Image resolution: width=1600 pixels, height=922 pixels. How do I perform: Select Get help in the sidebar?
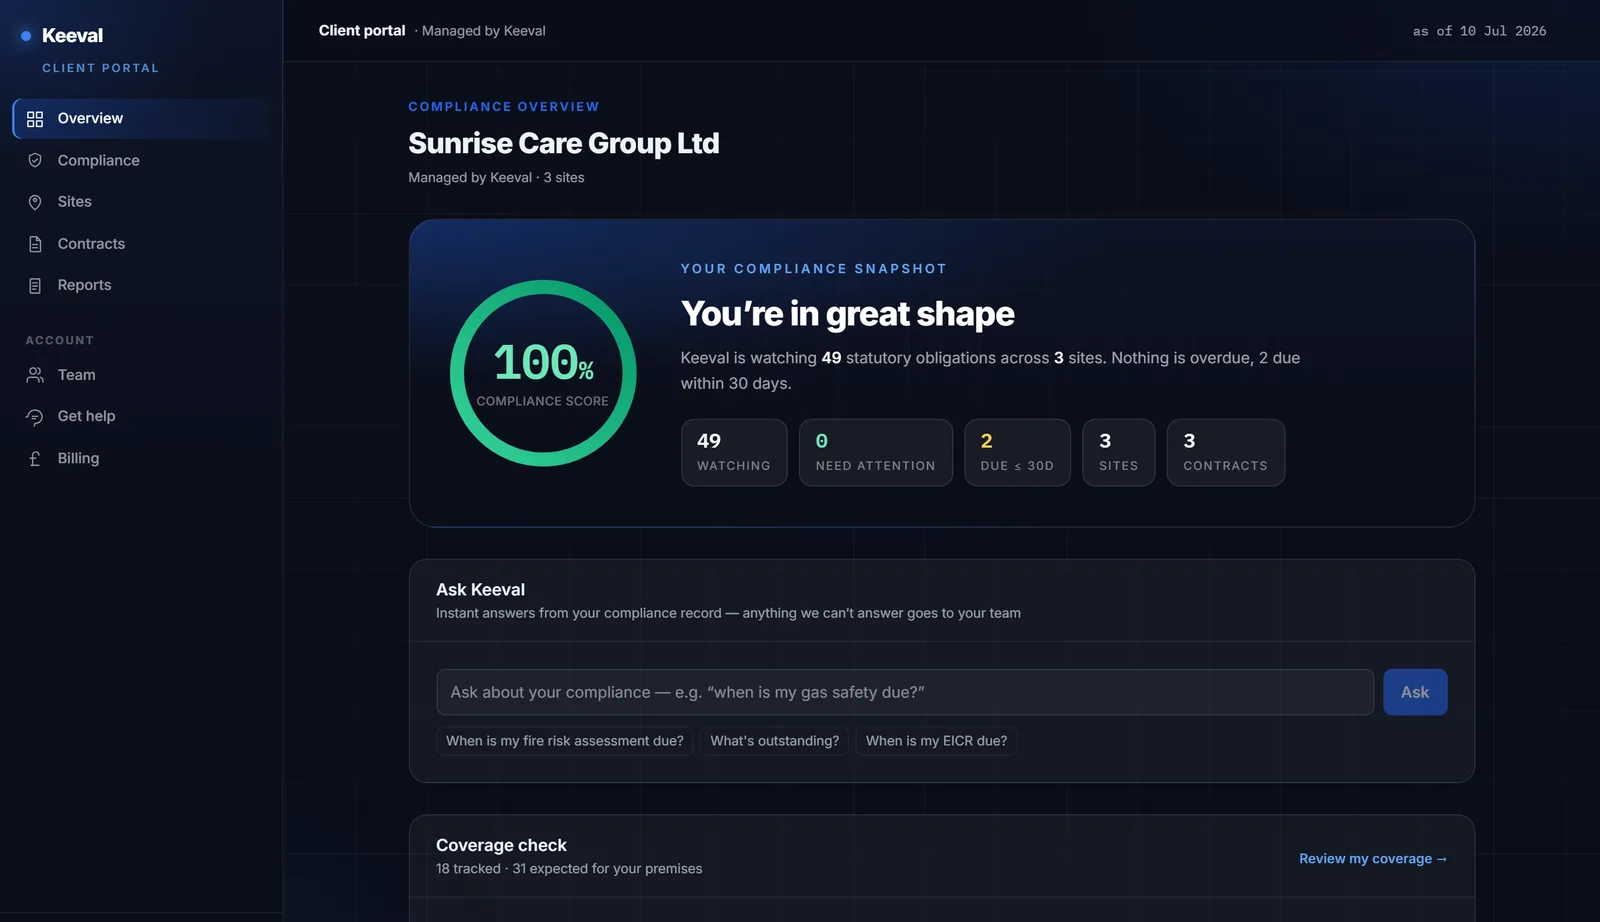point(142,416)
